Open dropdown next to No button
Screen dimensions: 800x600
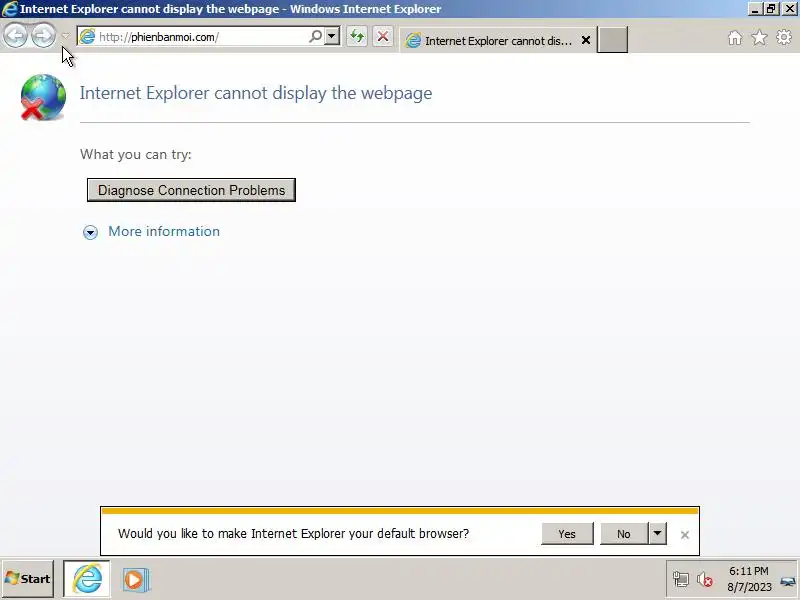click(657, 534)
